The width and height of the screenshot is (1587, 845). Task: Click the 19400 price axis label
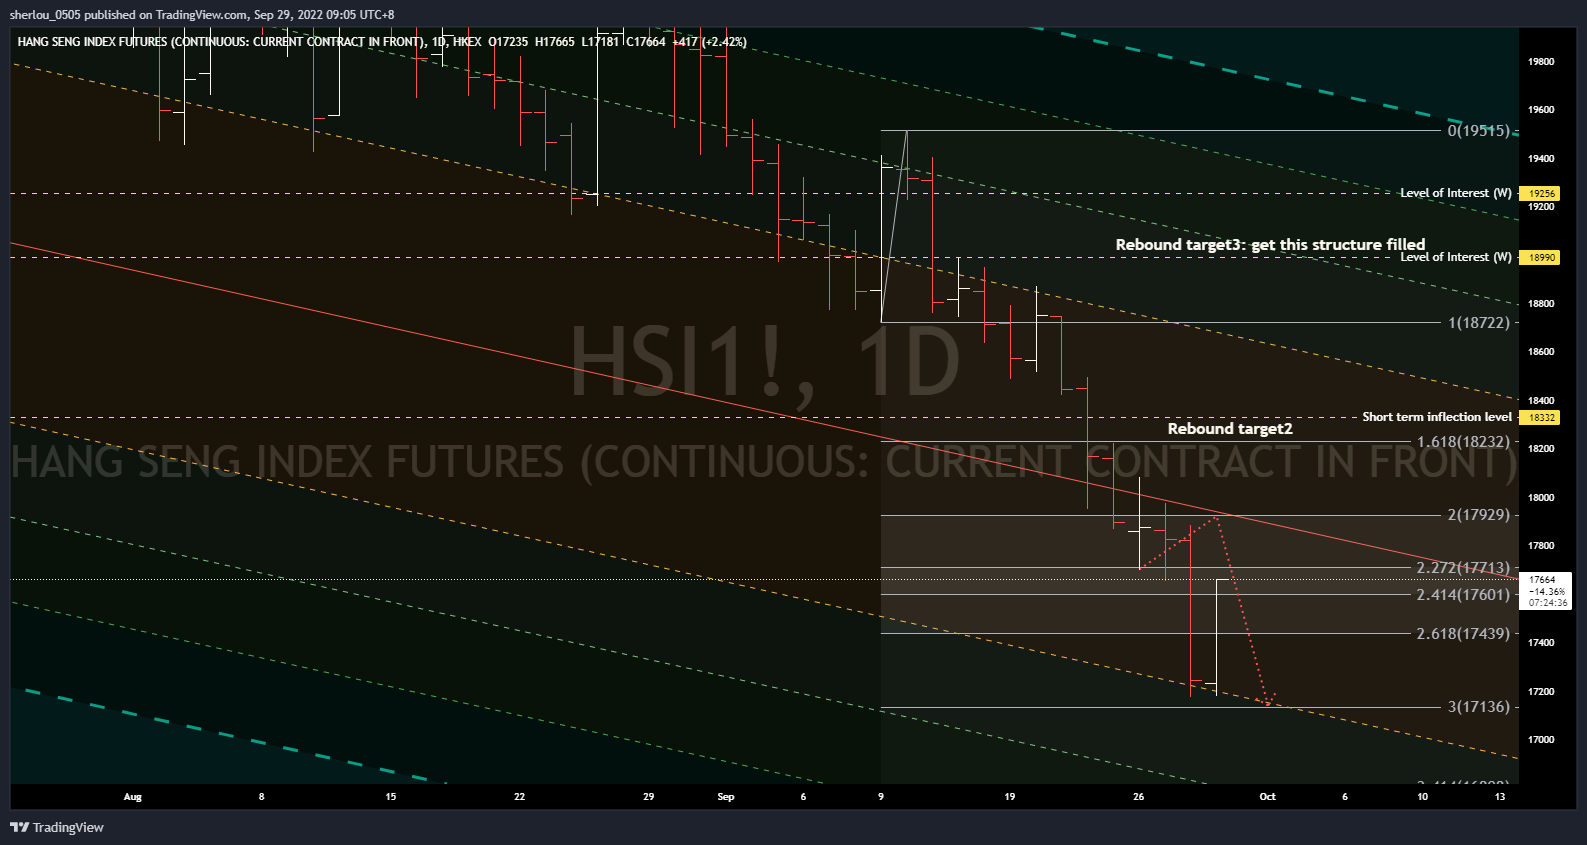[1541, 159]
